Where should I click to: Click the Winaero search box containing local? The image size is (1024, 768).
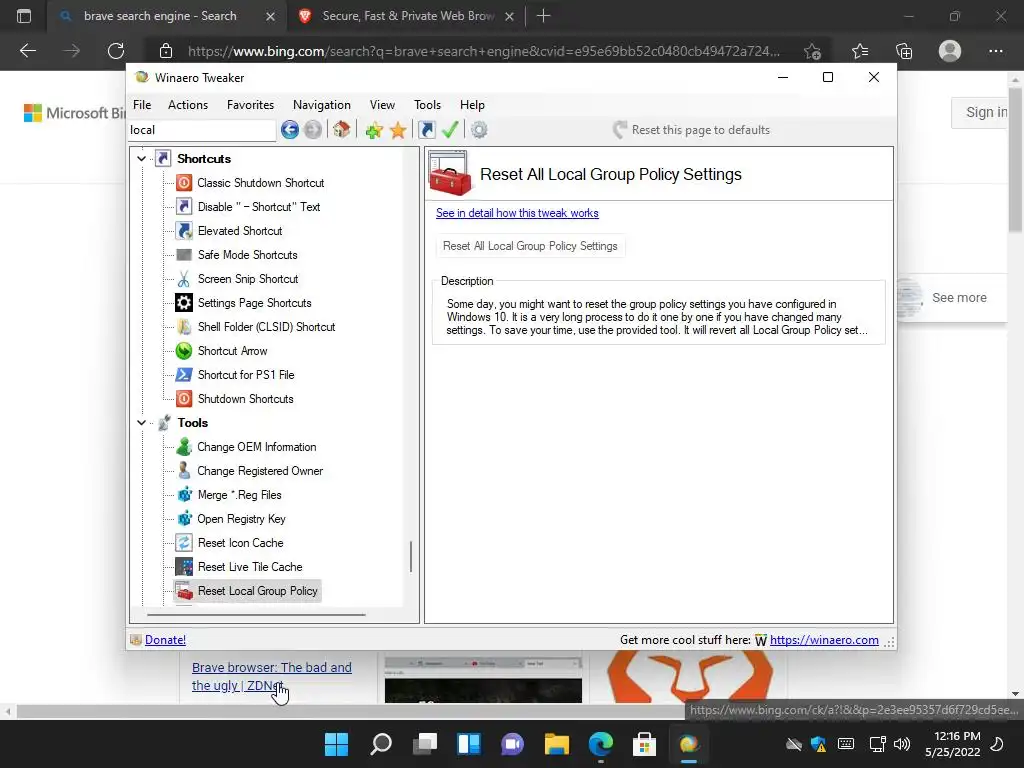click(x=202, y=130)
